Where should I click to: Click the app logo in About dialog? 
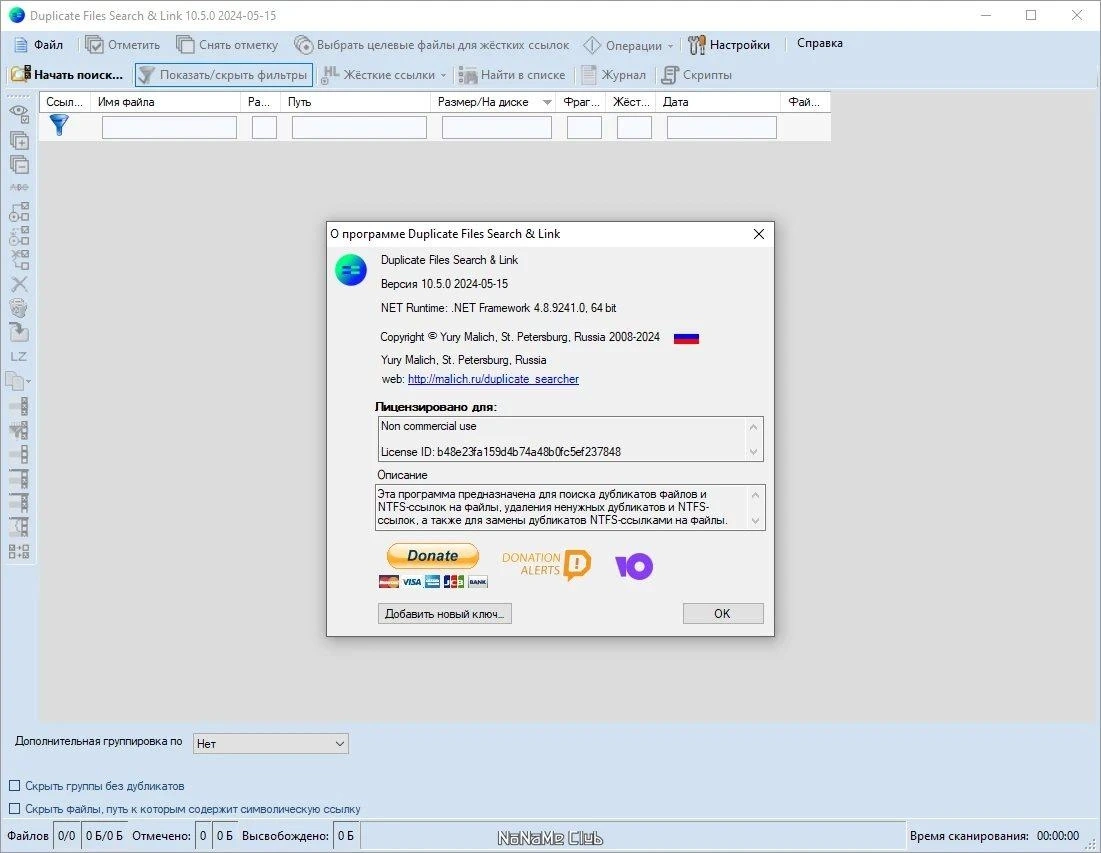(350, 270)
